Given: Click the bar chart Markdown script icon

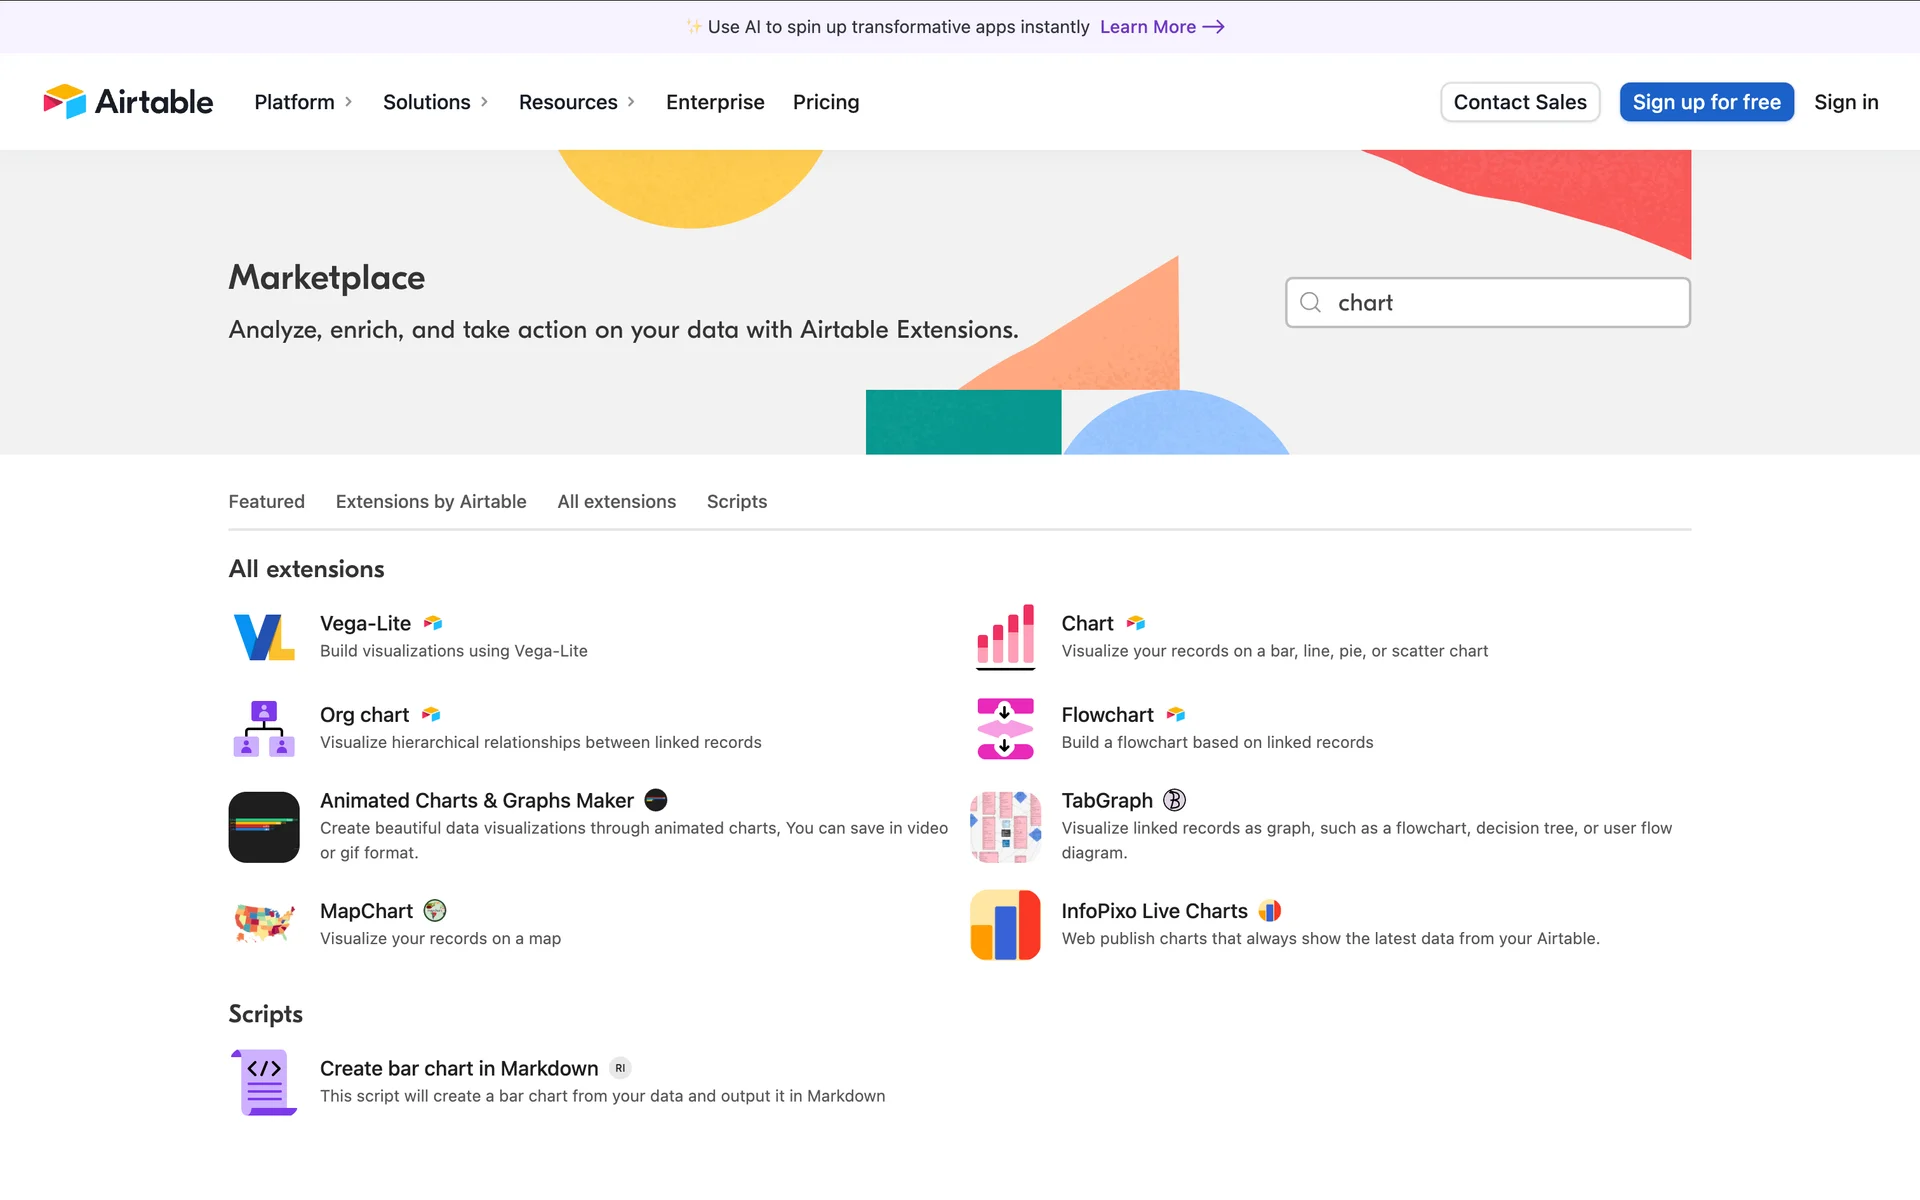Looking at the screenshot, I should click(264, 1082).
